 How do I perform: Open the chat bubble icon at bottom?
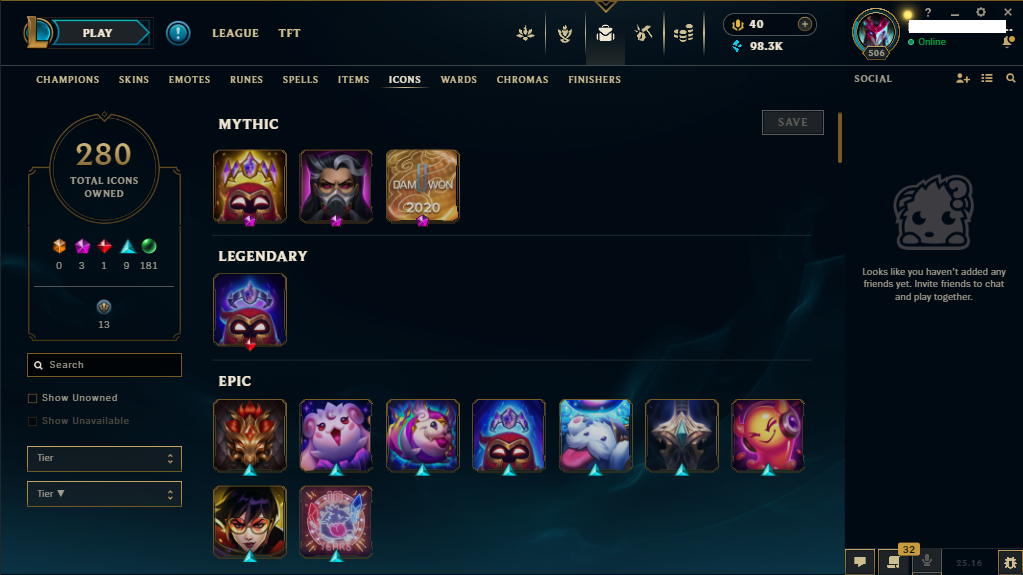pyautogui.click(x=860, y=562)
